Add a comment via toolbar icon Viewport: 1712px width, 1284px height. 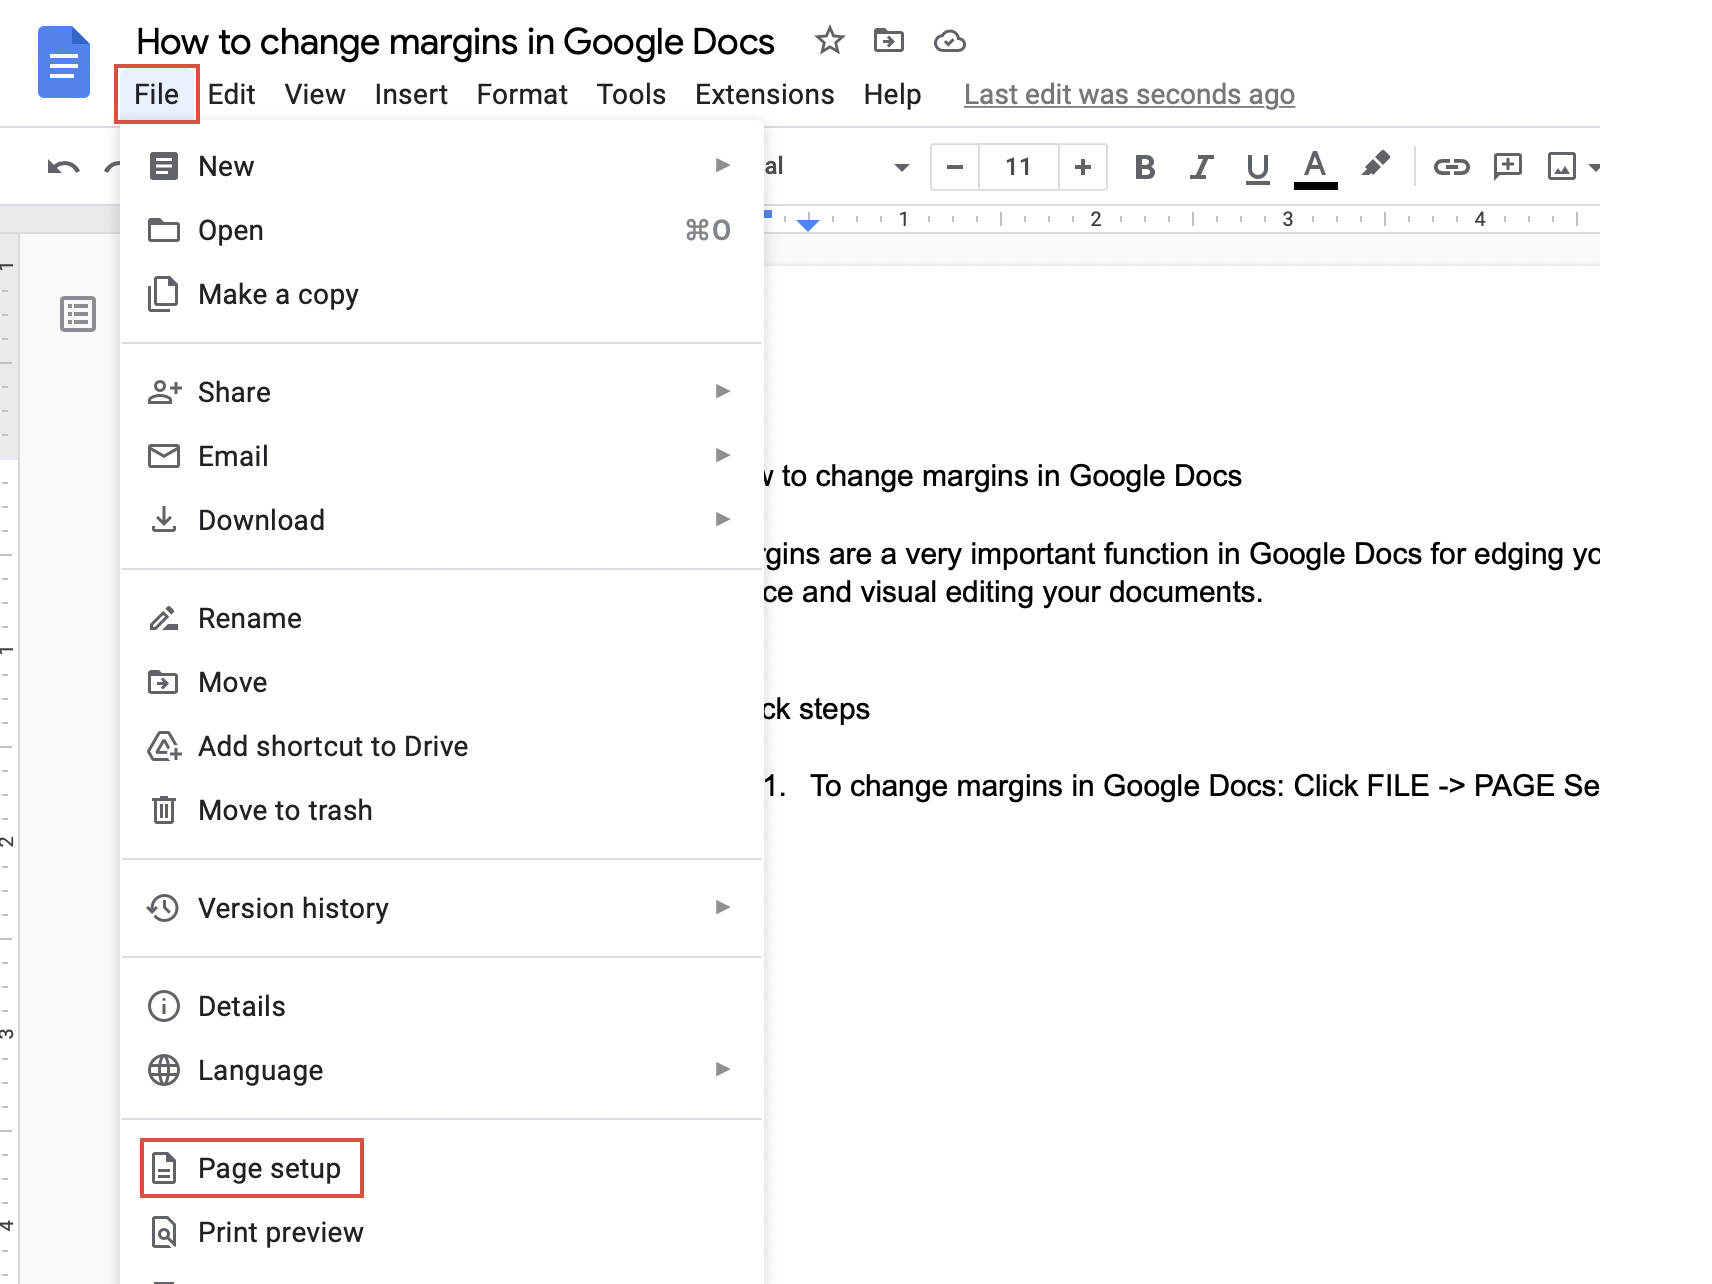[1507, 167]
